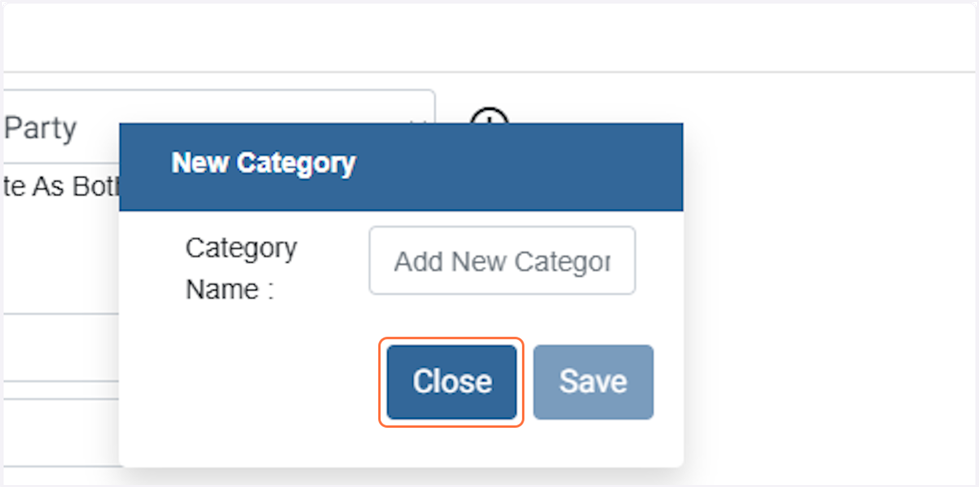This screenshot has width=979, height=487.
Task: Click the input field below 'As Both' text
Action: [60, 347]
